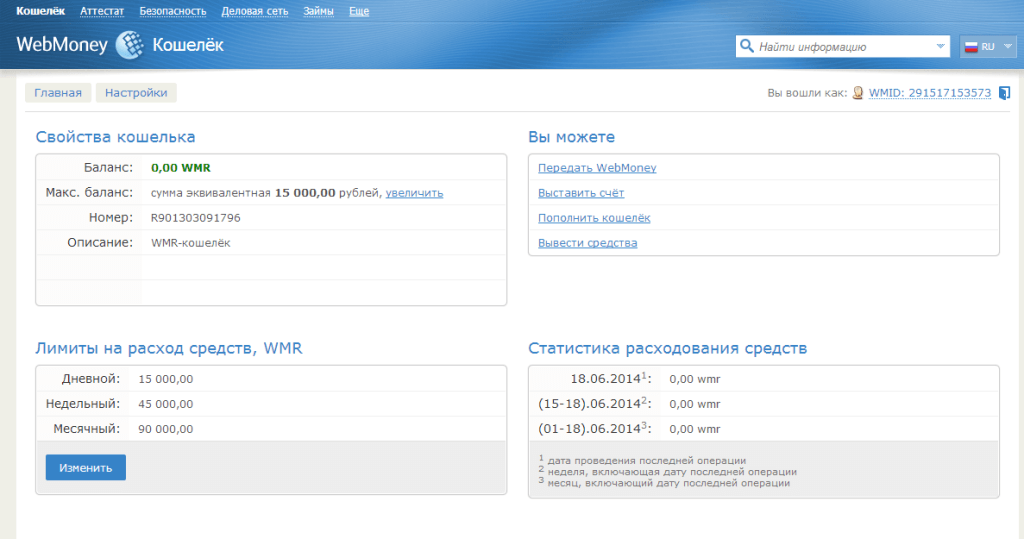The width and height of the screenshot is (1024, 539).
Task: Open the Аттестат top menu item
Action: (x=101, y=11)
